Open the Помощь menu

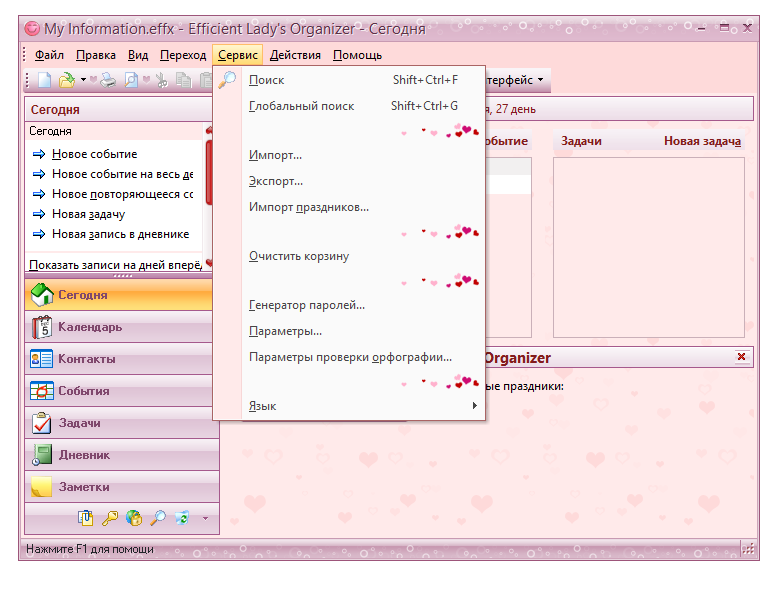coord(357,55)
